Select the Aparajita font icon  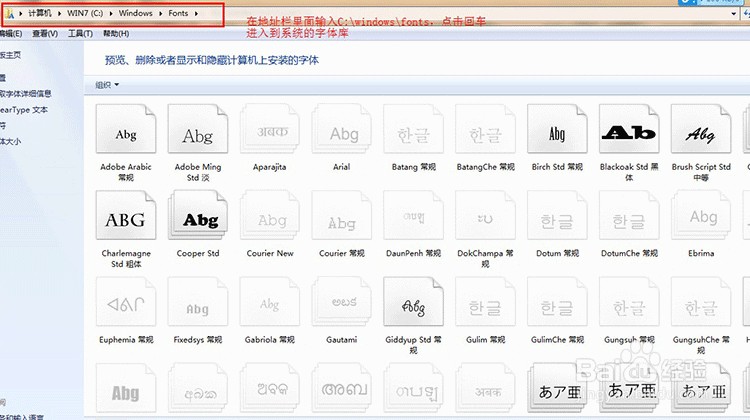(269, 129)
